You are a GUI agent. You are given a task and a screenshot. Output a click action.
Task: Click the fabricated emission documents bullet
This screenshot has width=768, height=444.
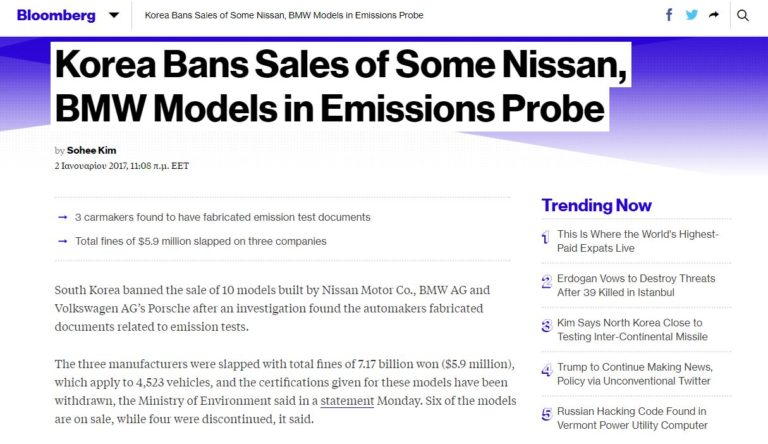point(222,217)
